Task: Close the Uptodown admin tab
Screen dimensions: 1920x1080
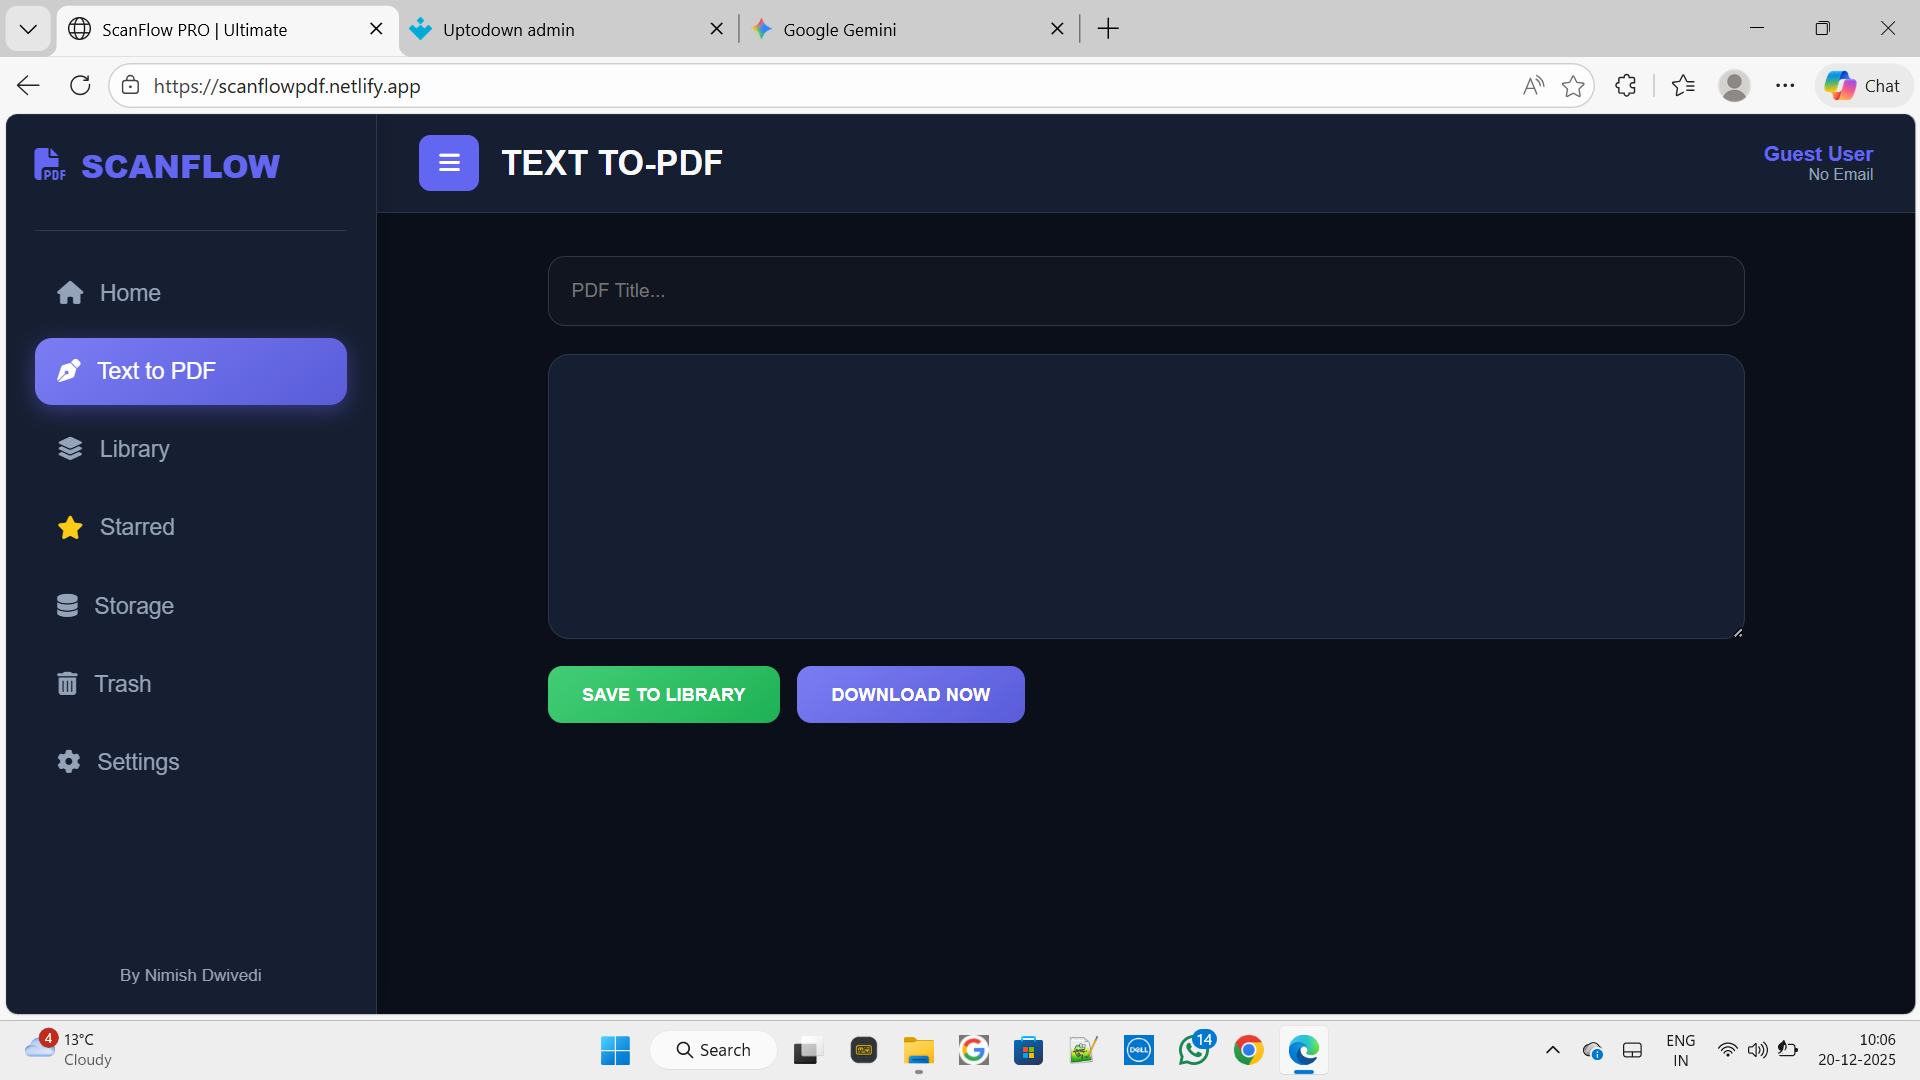Action: tap(716, 29)
